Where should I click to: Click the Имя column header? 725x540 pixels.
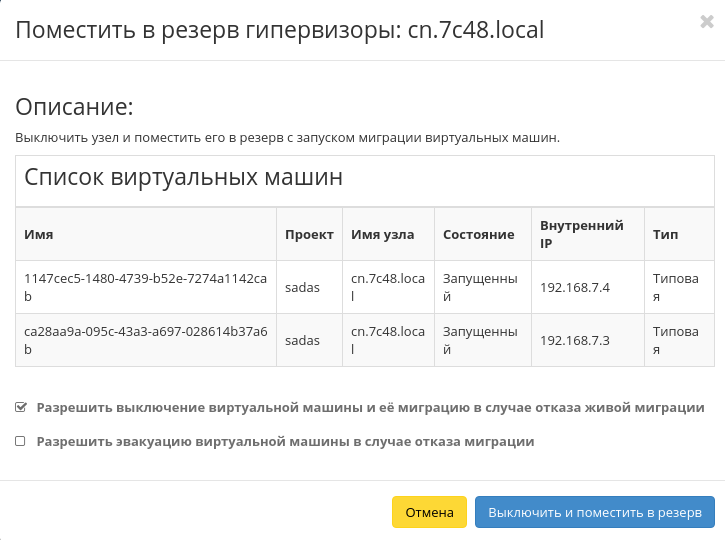(39, 235)
